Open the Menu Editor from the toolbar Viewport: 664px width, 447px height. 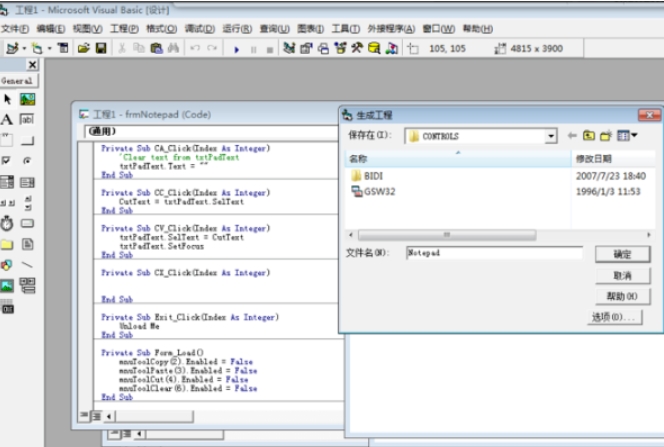63,48
